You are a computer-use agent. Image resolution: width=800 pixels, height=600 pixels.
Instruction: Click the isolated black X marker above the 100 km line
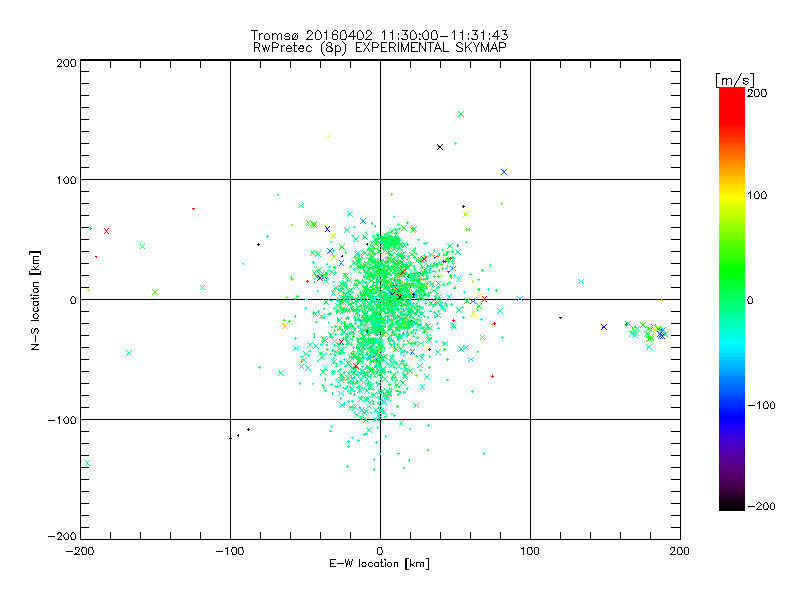(x=440, y=147)
